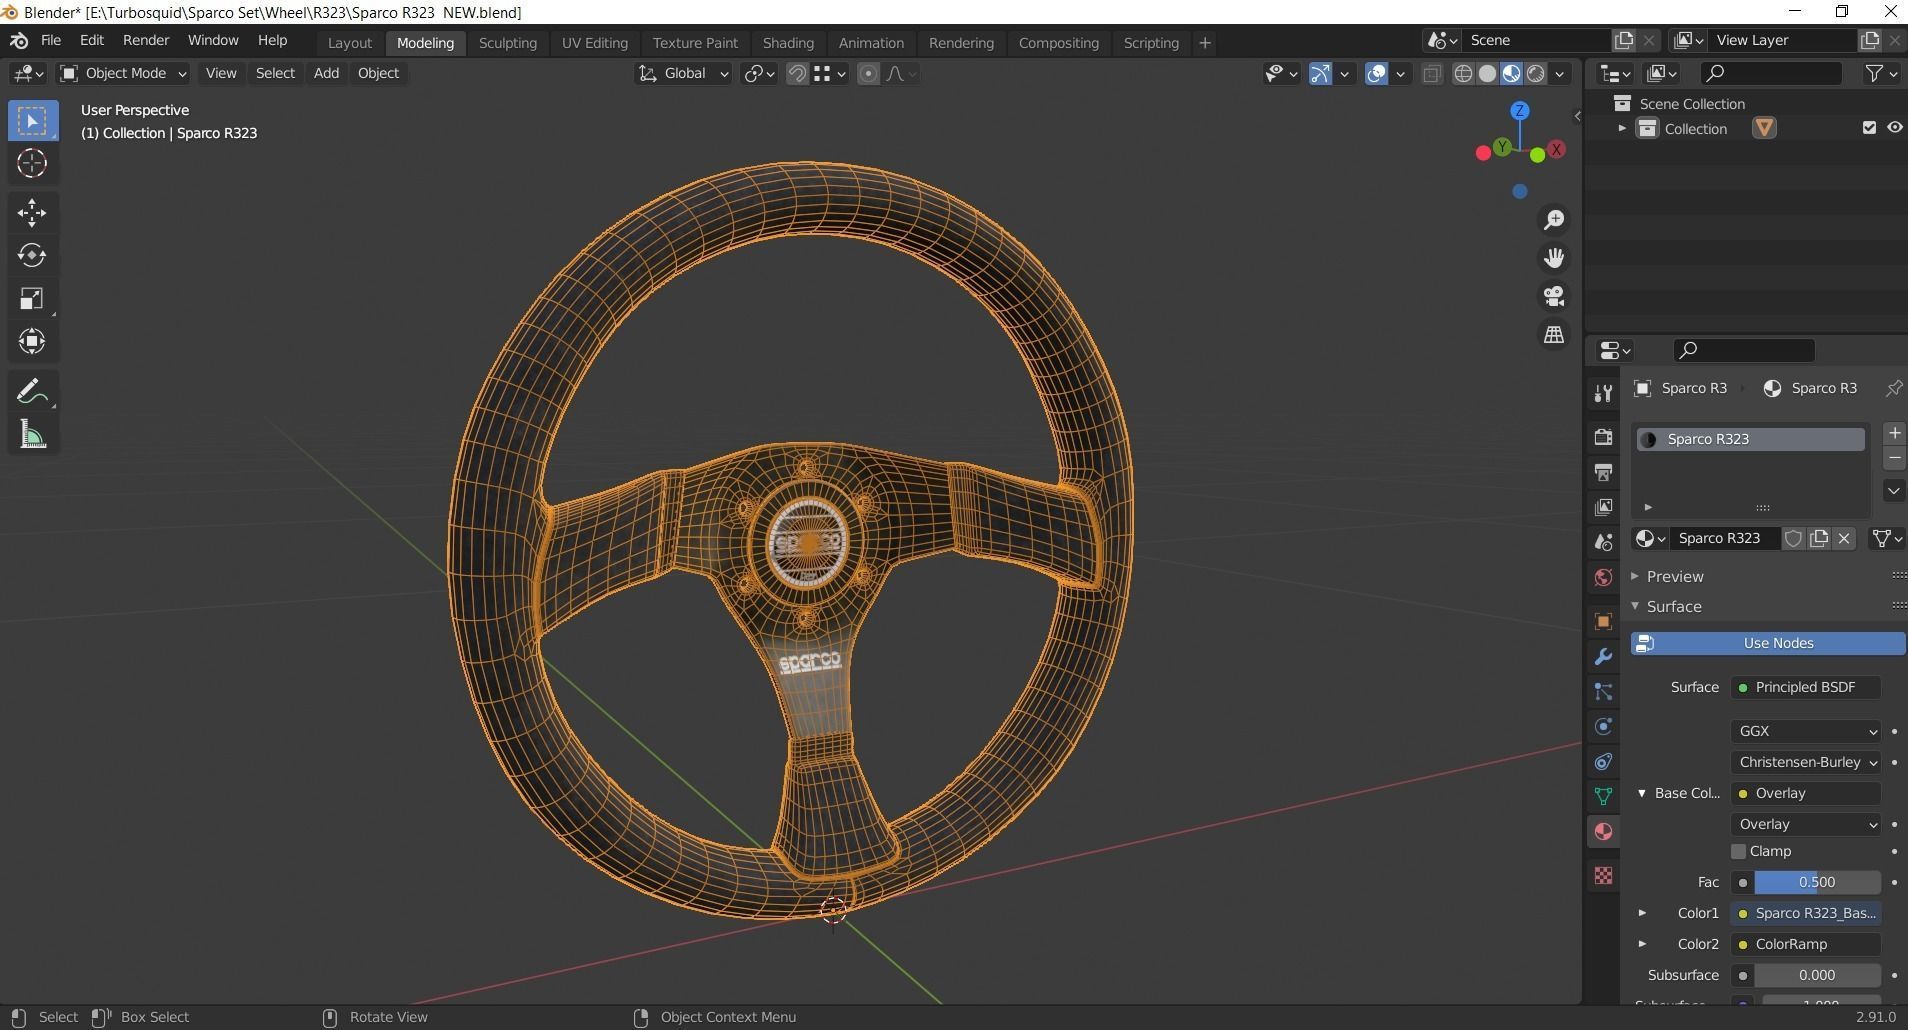Choose the Measure tool
1908x1030 pixels.
[32, 435]
